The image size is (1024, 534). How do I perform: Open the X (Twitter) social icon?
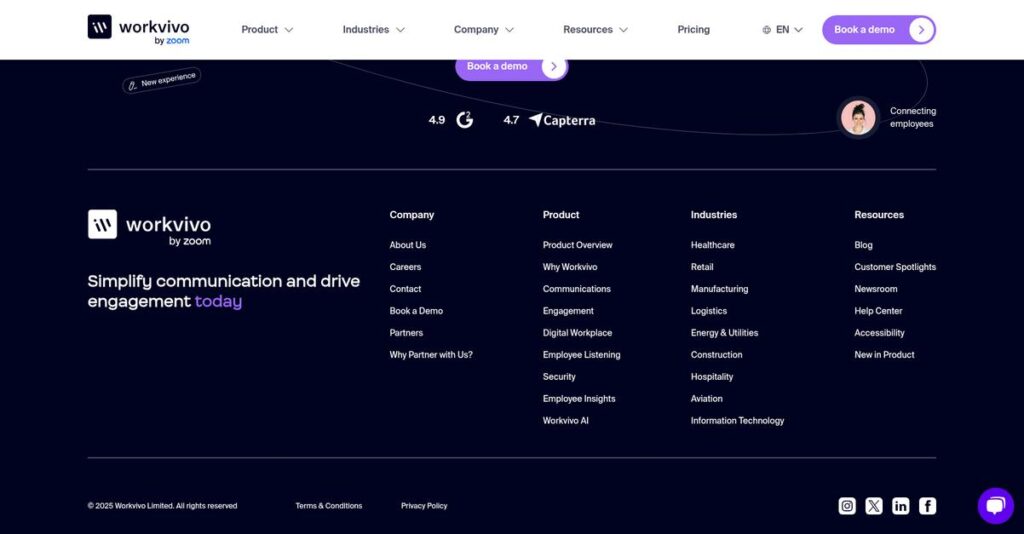tap(874, 506)
